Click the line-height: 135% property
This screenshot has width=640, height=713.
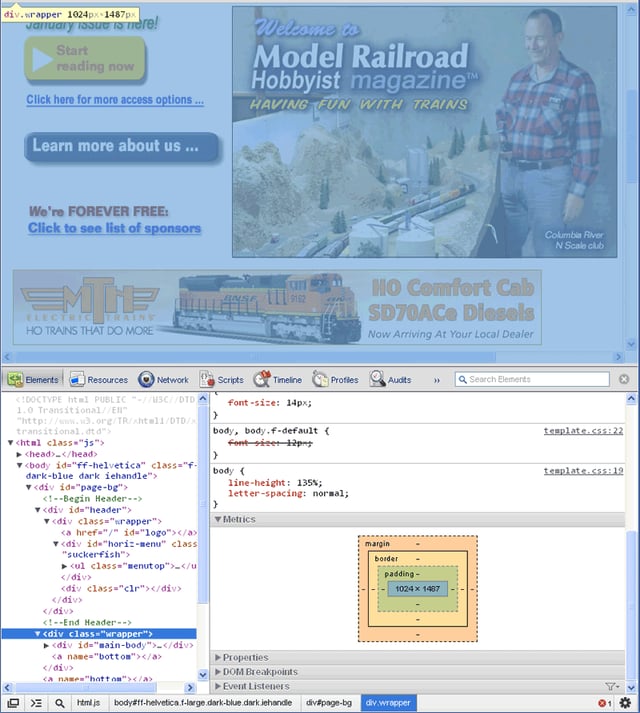(x=275, y=482)
